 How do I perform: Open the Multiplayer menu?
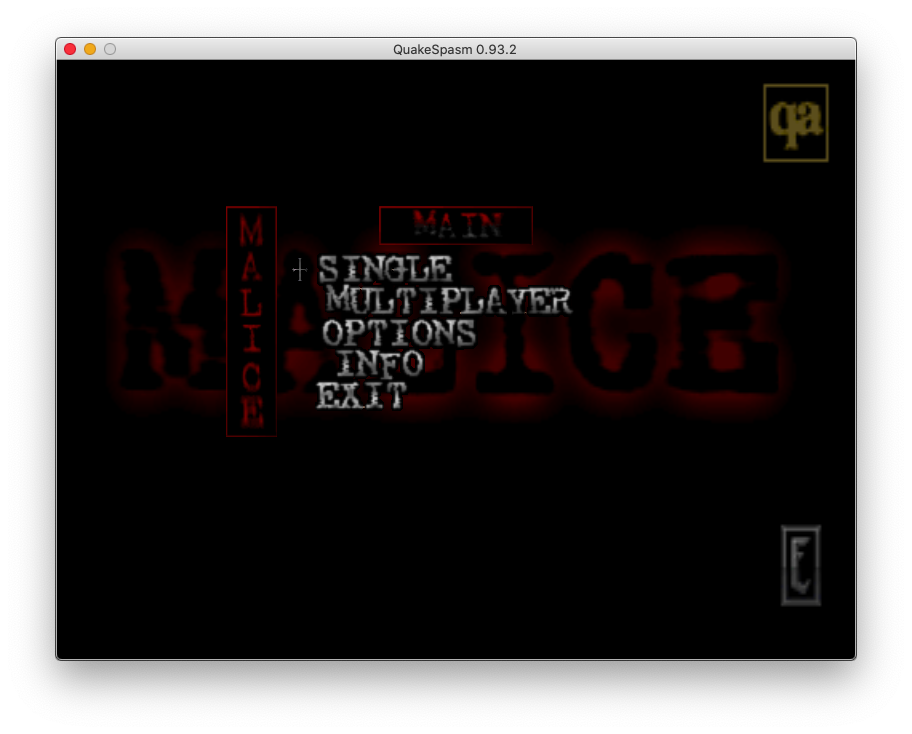(x=448, y=301)
